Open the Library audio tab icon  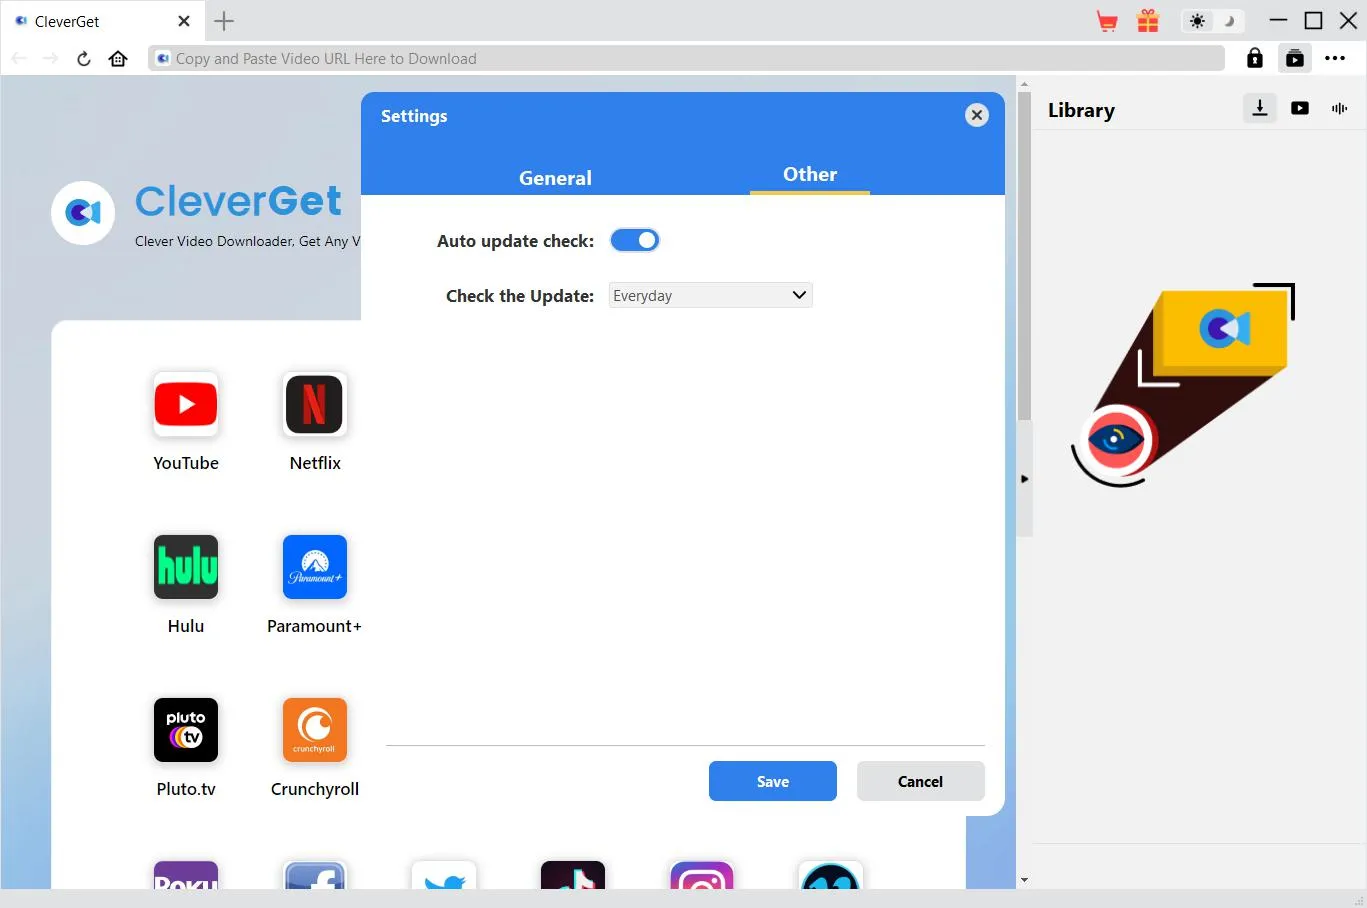pyautogui.click(x=1339, y=108)
